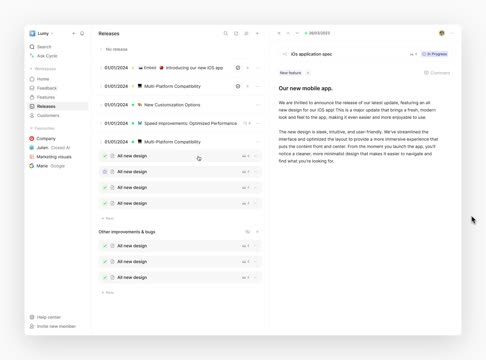Toggle purple in-progress status on All new design row
The height and width of the screenshot is (360, 486).
click(105, 172)
